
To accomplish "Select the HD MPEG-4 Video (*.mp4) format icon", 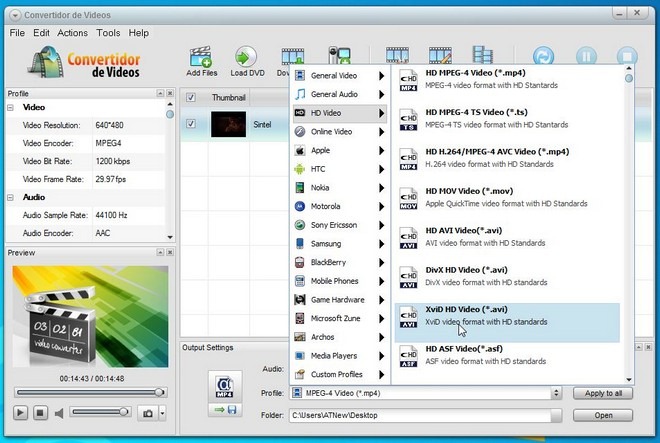I will 408,80.
